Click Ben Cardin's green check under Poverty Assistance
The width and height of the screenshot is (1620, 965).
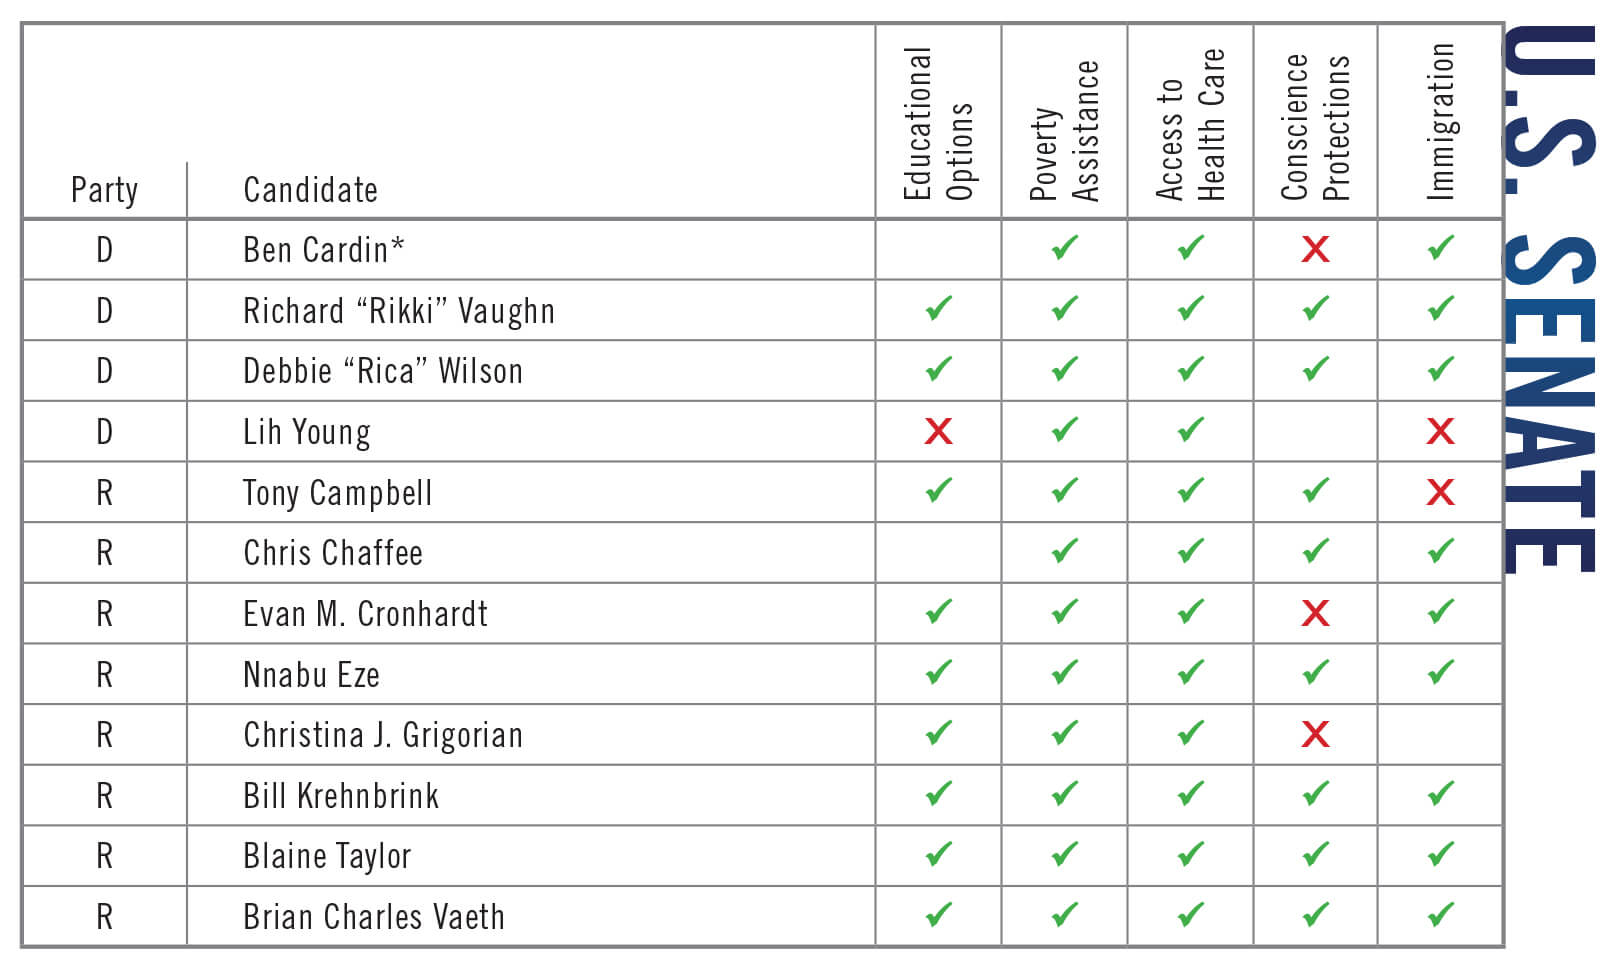pyautogui.click(x=1064, y=248)
